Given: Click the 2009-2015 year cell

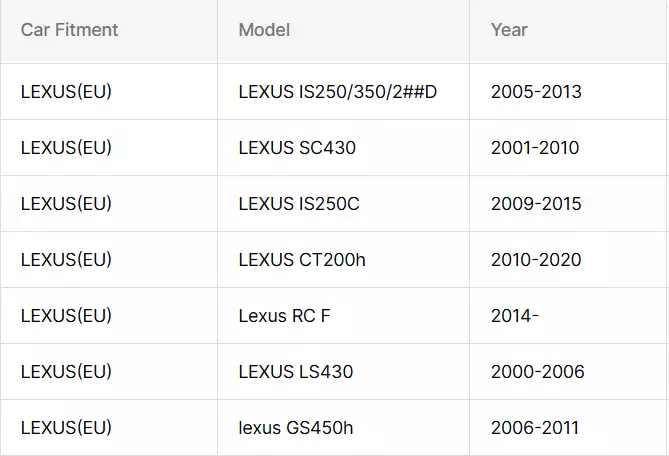Looking at the screenshot, I should click(x=536, y=204).
